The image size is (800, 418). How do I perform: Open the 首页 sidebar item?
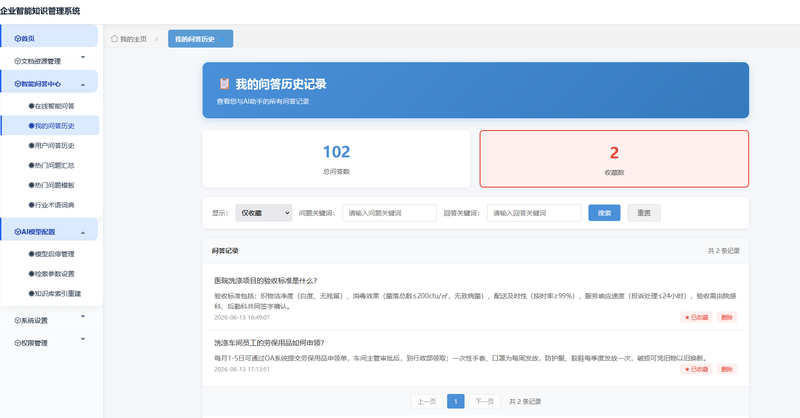[49, 38]
